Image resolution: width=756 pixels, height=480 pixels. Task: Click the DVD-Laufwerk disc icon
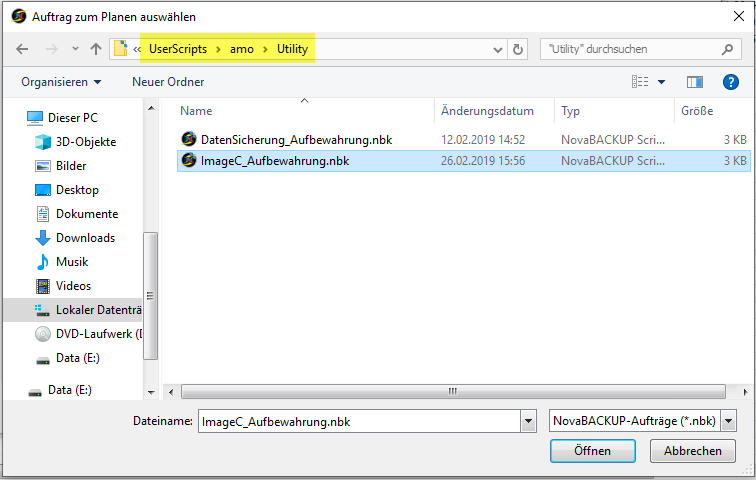(43, 334)
